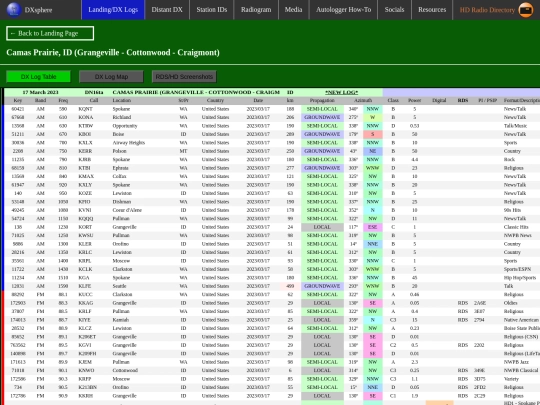
Task: Select call sign KUCC cell
Action: pos(85,295)
